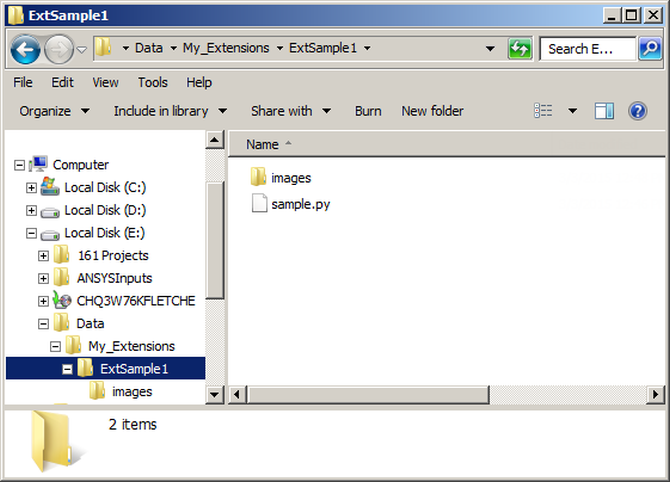
Task: Select Local Disk (E:) in the tree
Action: (x=105, y=233)
